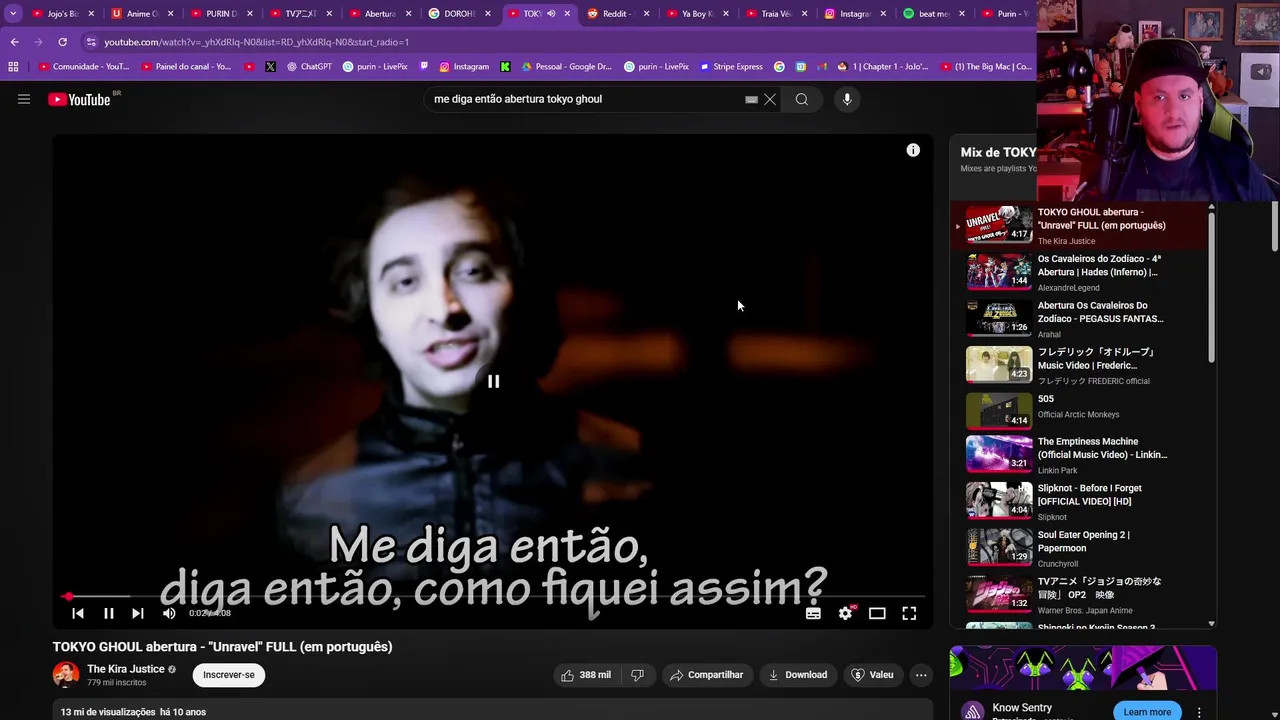Pause using the center pause overlay icon
This screenshot has width=1280, height=720.
493,381
